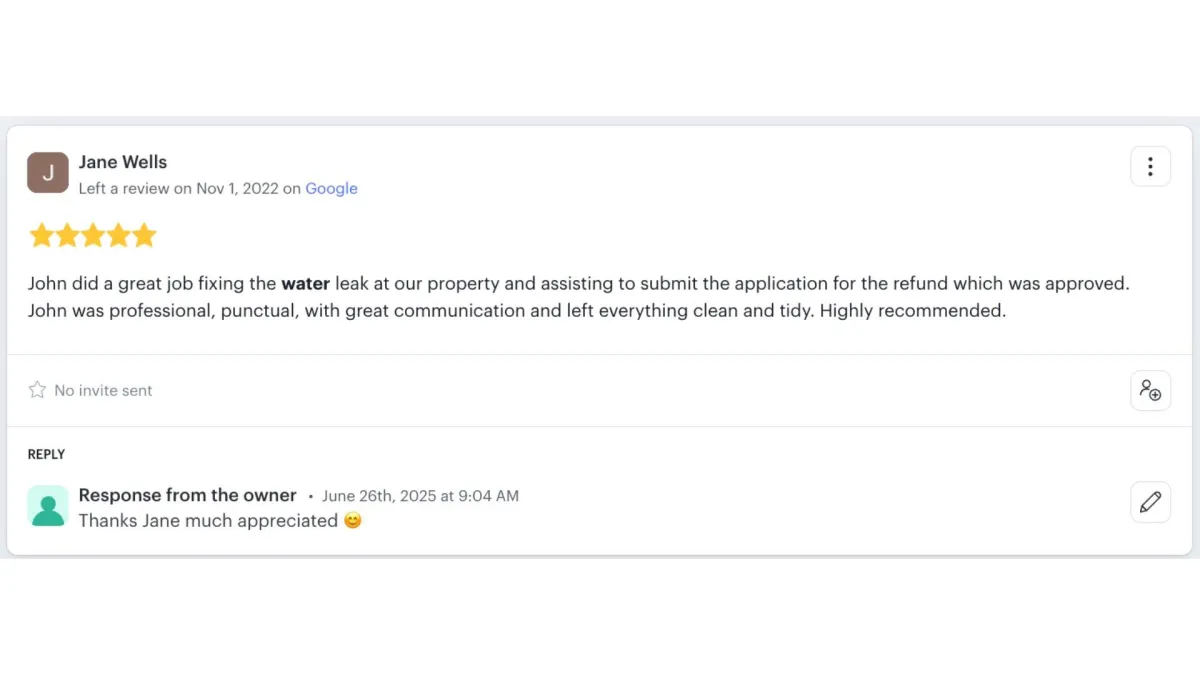The width and height of the screenshot is (1200, 675).
Task: Click Jane Wells' brown avatar
Action: (x=48, y=173)
